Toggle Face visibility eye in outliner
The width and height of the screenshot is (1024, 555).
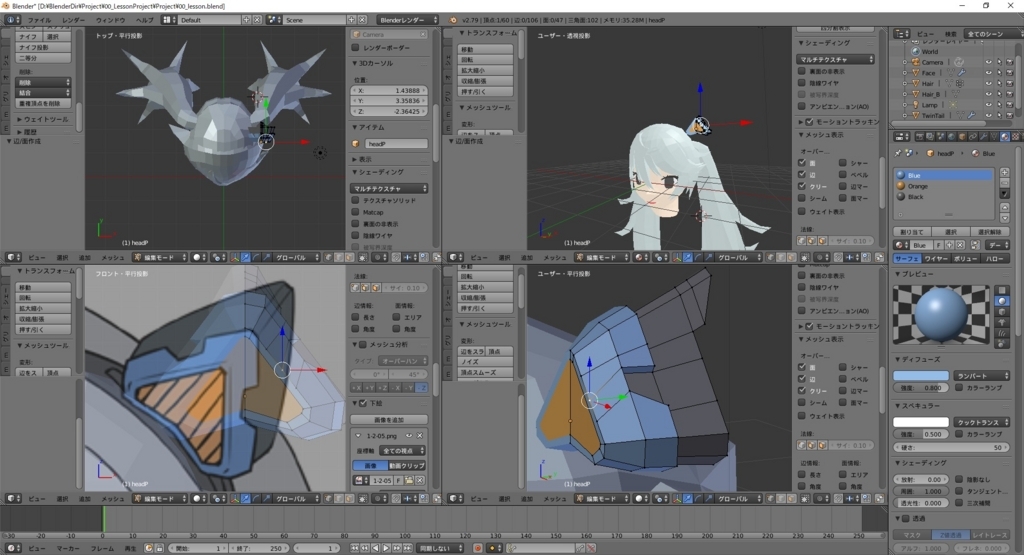pyautogui.click(x=988, y=72)
